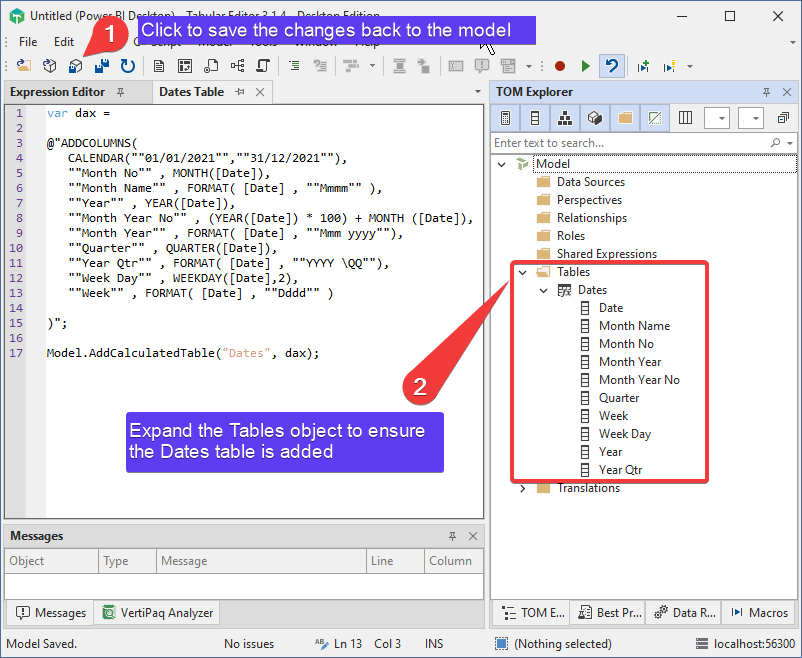Click the open model from database cube icon
The height and width of the screenshot is (658, 802).
click(x=50, y=65)
